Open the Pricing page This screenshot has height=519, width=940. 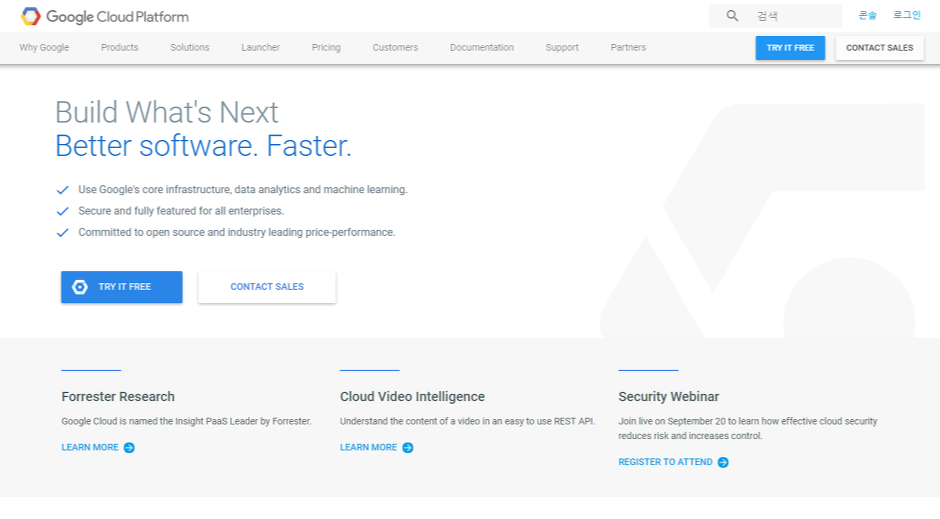[x=326, y=47]
